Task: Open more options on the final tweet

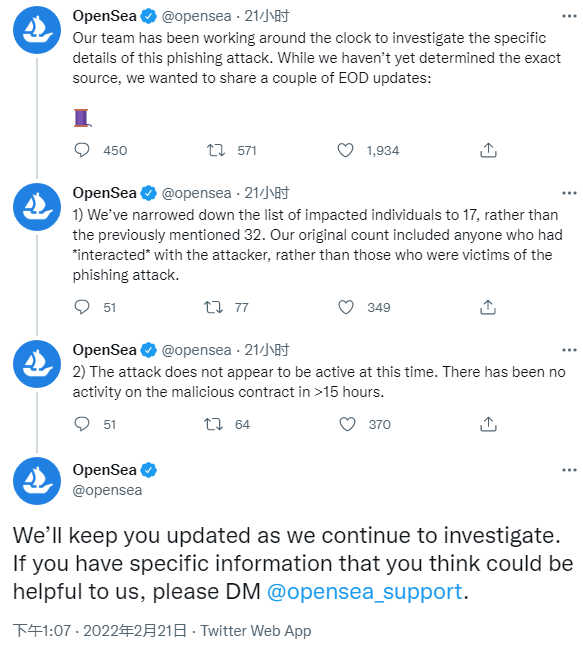Action: pos(569,470)
